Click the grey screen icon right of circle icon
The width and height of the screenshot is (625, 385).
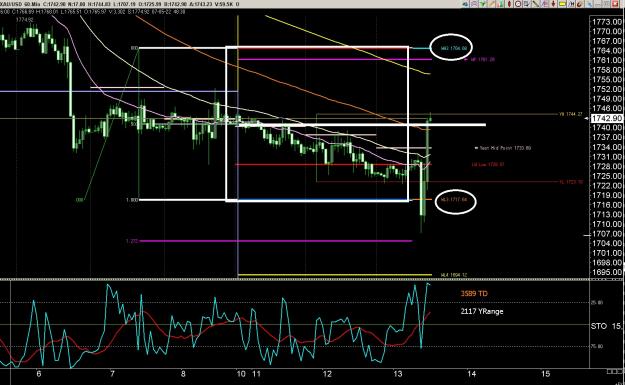527,4
